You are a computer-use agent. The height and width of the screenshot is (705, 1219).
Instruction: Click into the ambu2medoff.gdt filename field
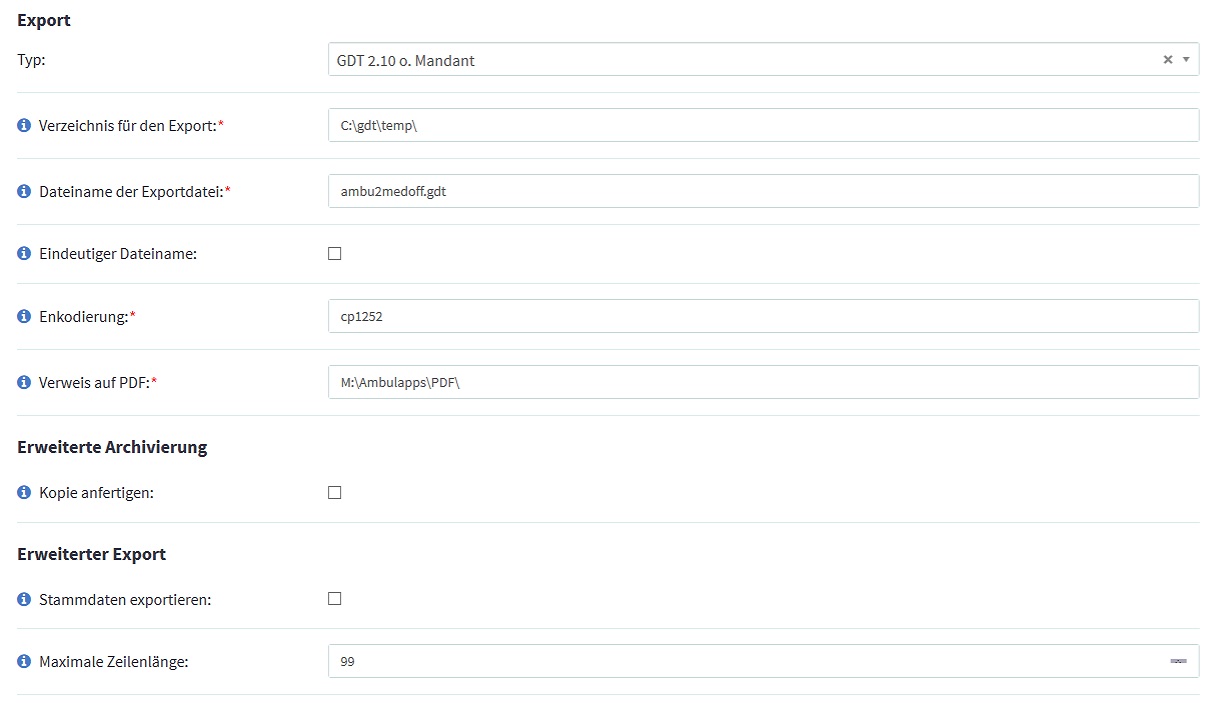764,191
